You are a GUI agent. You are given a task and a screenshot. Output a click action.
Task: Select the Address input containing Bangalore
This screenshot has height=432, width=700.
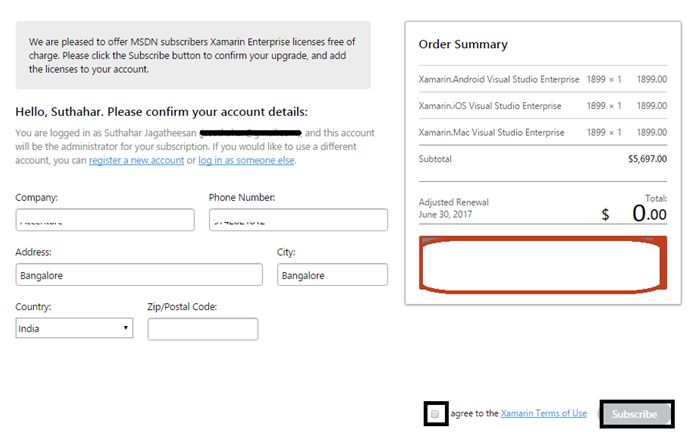pyautogui.click(x=139, y=275)
